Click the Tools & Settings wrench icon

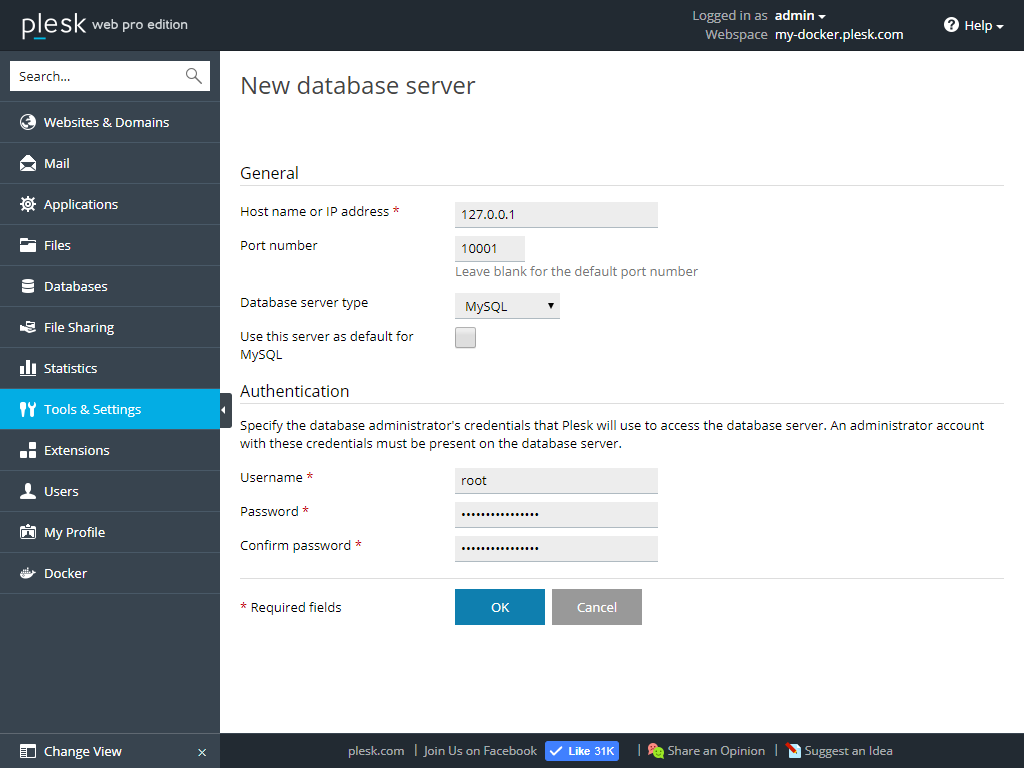pos(27,409)
